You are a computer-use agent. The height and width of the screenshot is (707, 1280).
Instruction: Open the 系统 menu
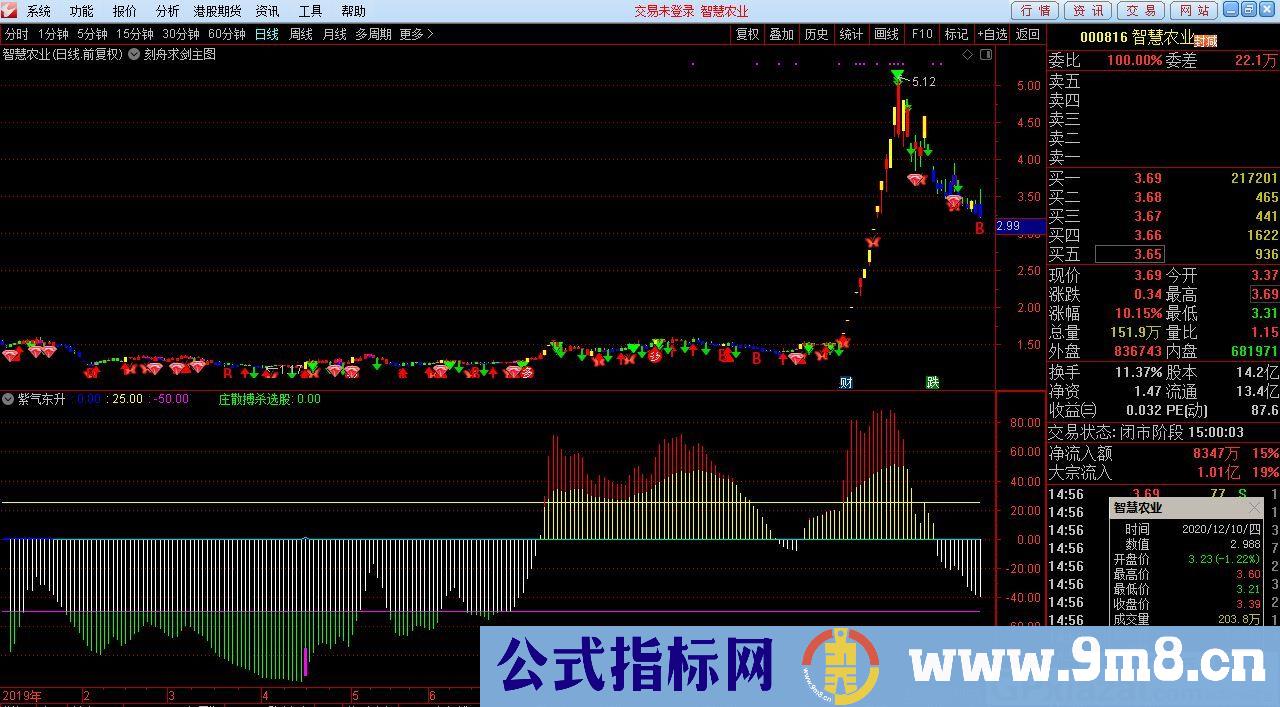(39, 11)
